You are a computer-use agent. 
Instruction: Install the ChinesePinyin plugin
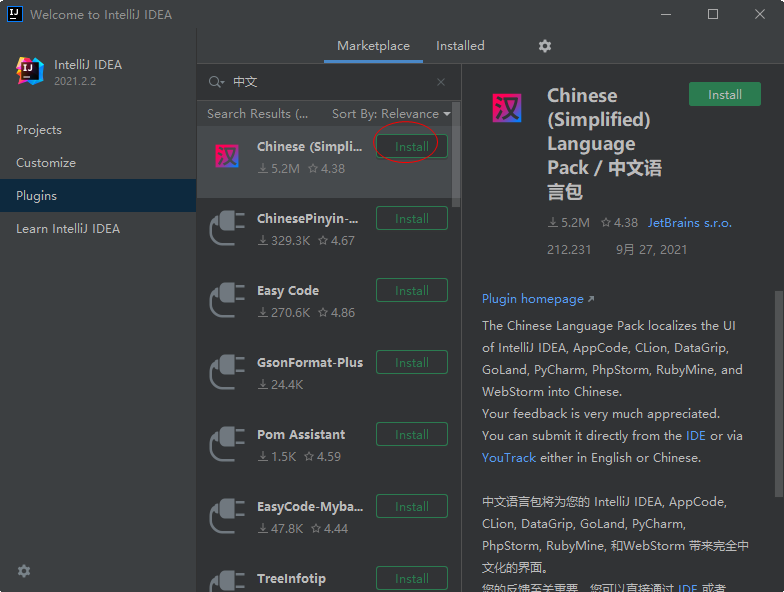(412, 218)
